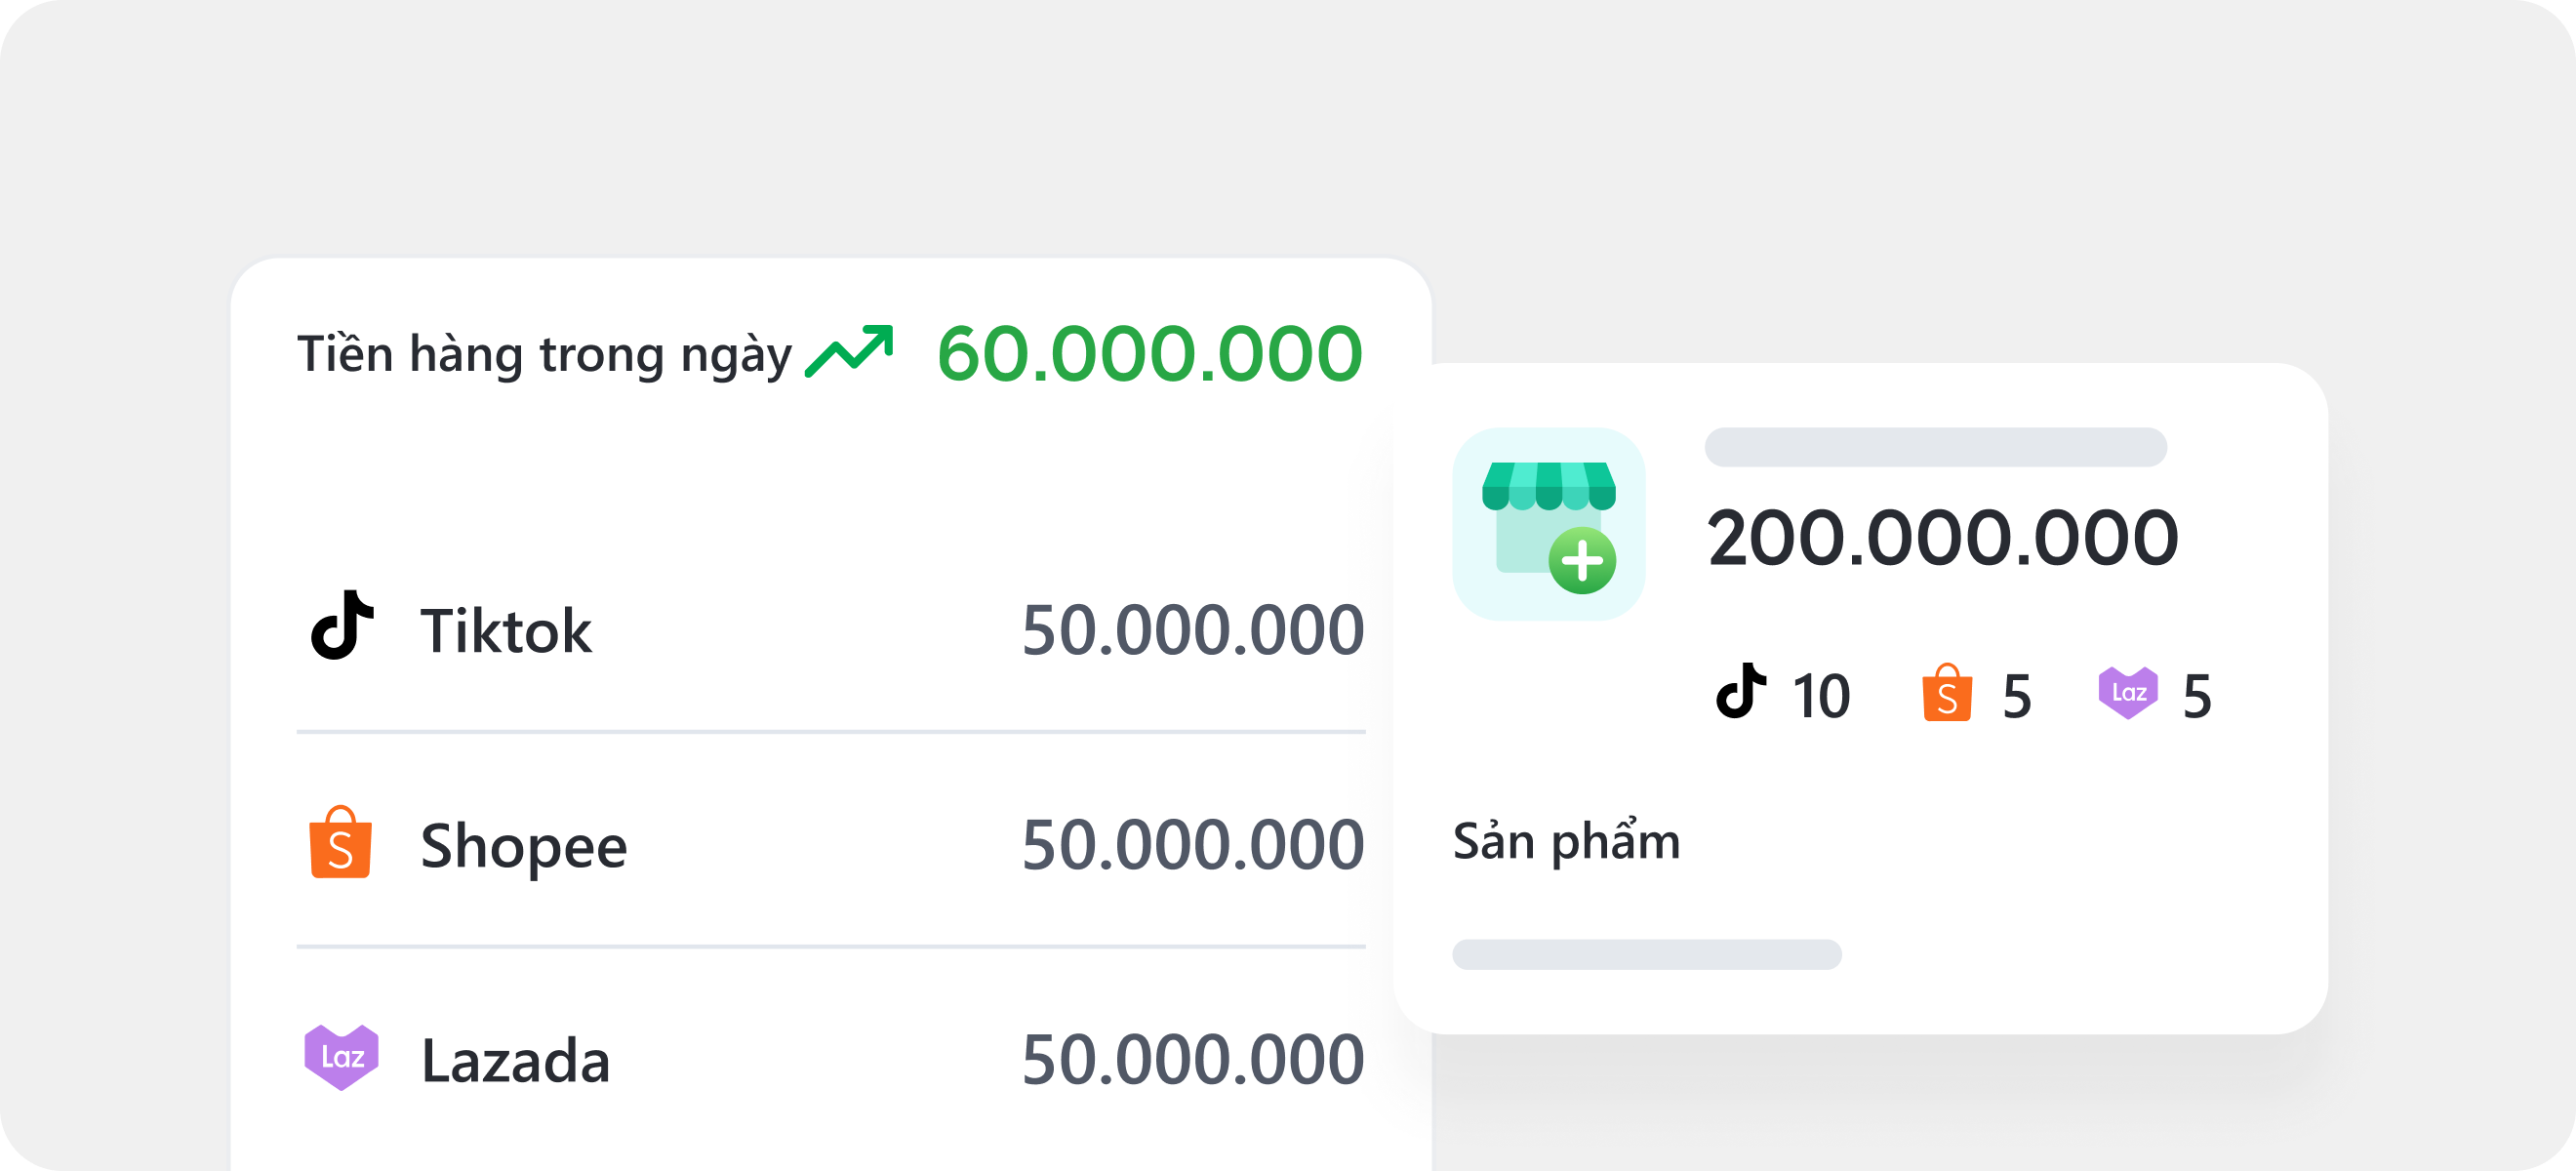Click the green upward trend arrow icon
Image resolution: width=2576 pixels, height=1171 pixels.
(x=848, y=352)
